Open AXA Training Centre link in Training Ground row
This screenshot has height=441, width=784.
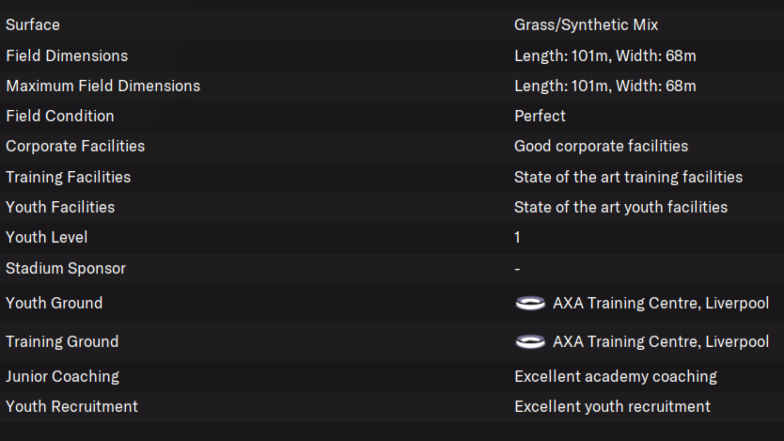[660, 342]
